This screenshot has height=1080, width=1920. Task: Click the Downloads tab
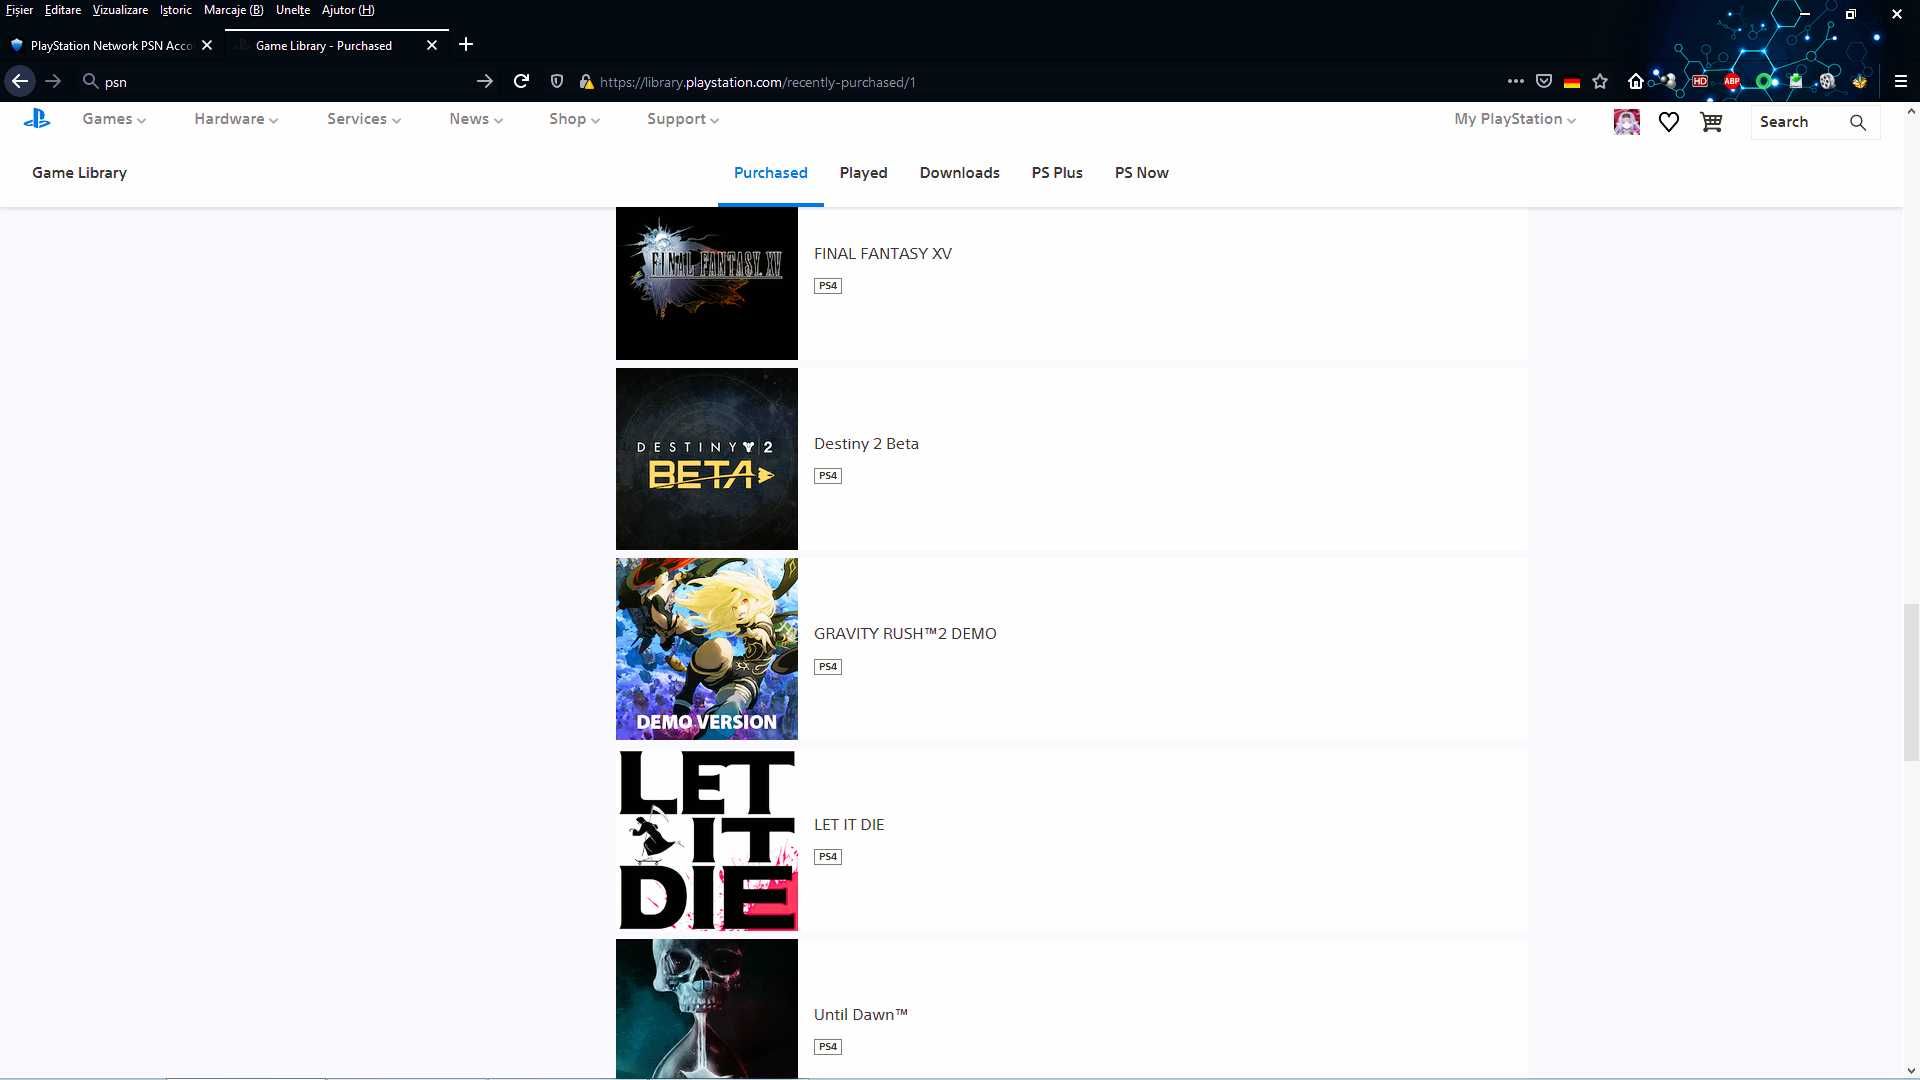959,173
